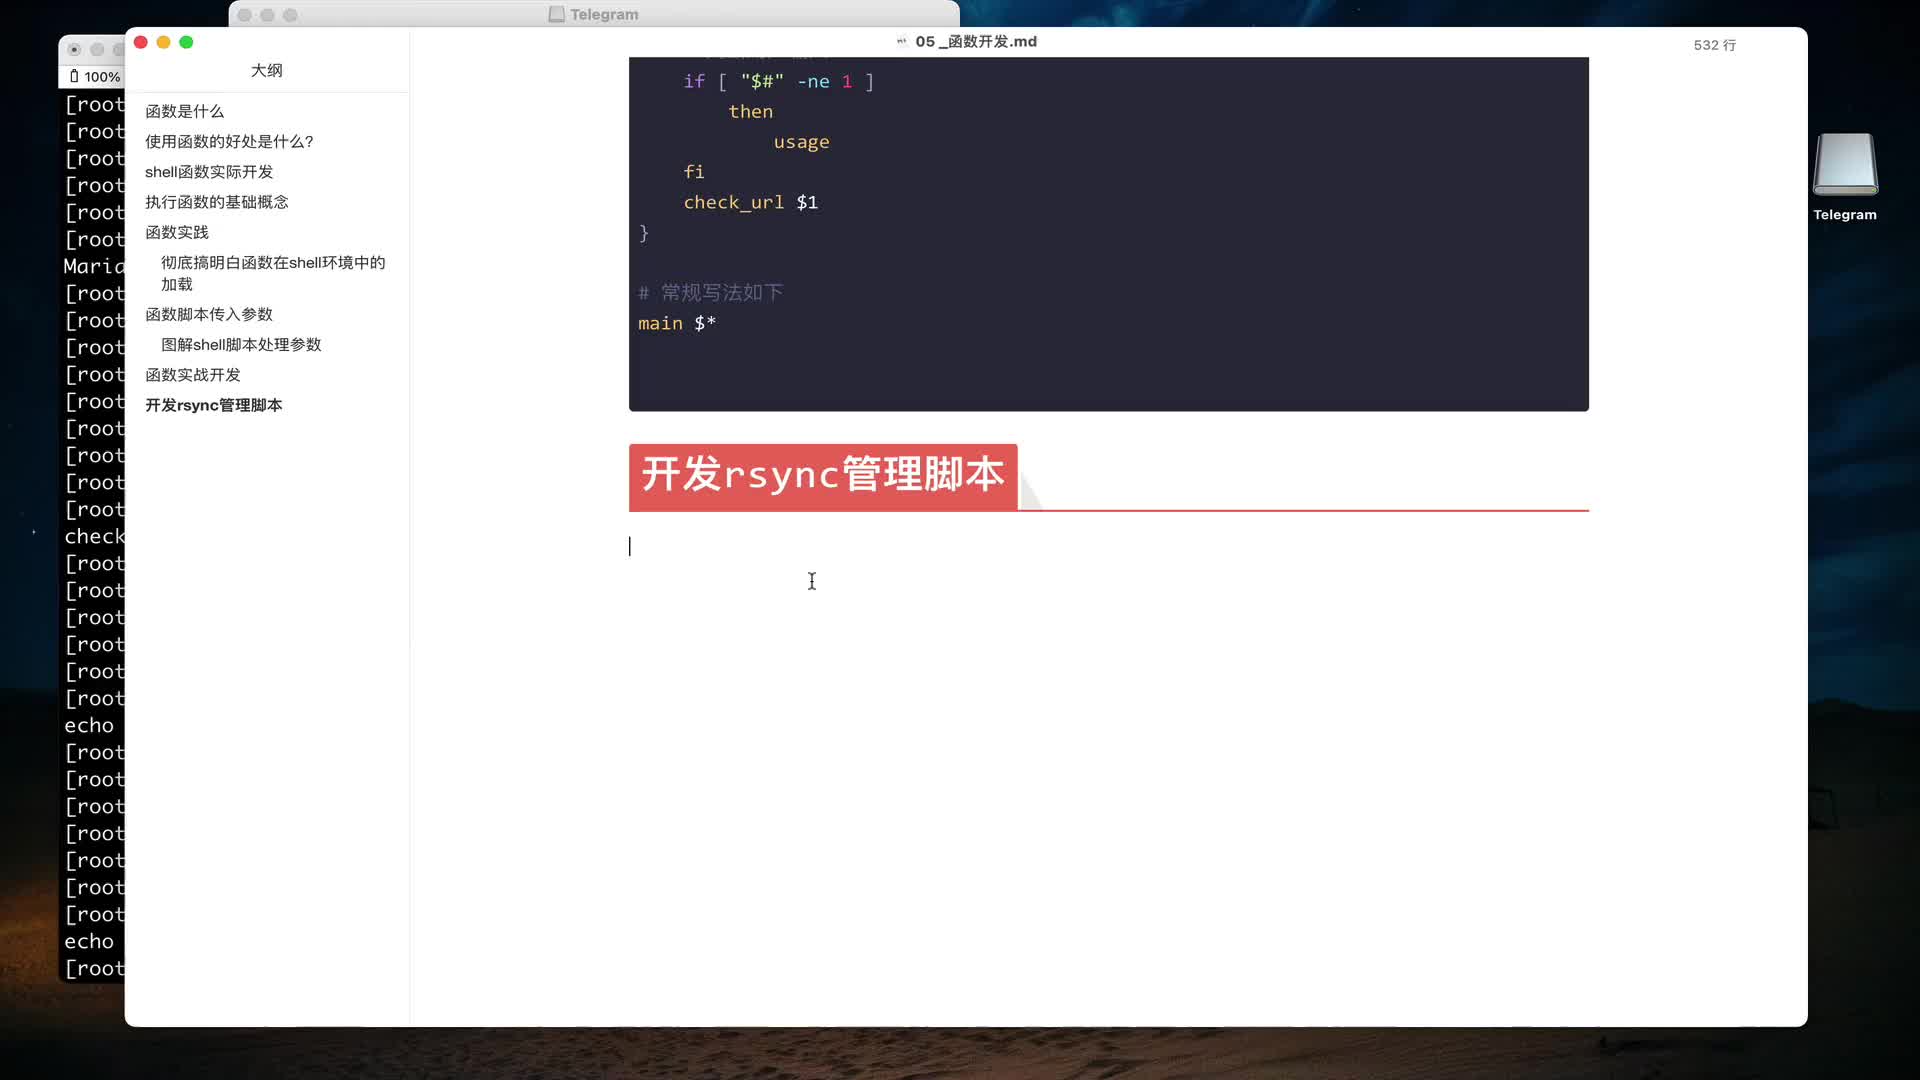Screen dimensions: 1920x1080
Task: Place cursor on empty line below heading
Action: 1108,546
